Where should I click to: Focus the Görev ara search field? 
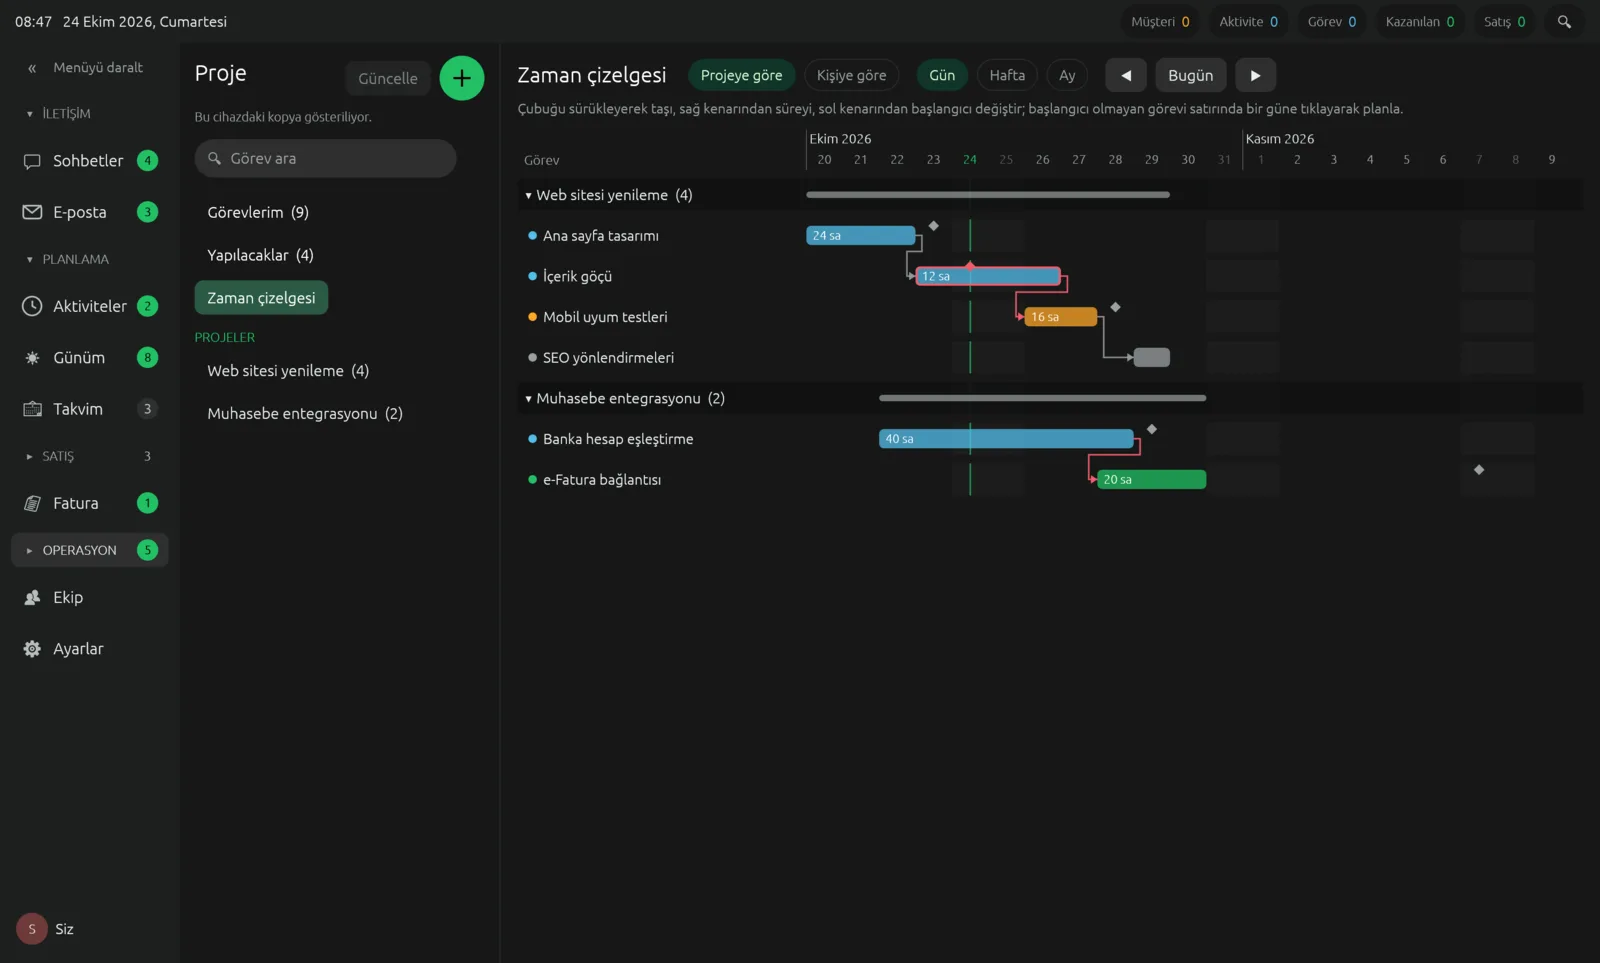pos(326,159)
